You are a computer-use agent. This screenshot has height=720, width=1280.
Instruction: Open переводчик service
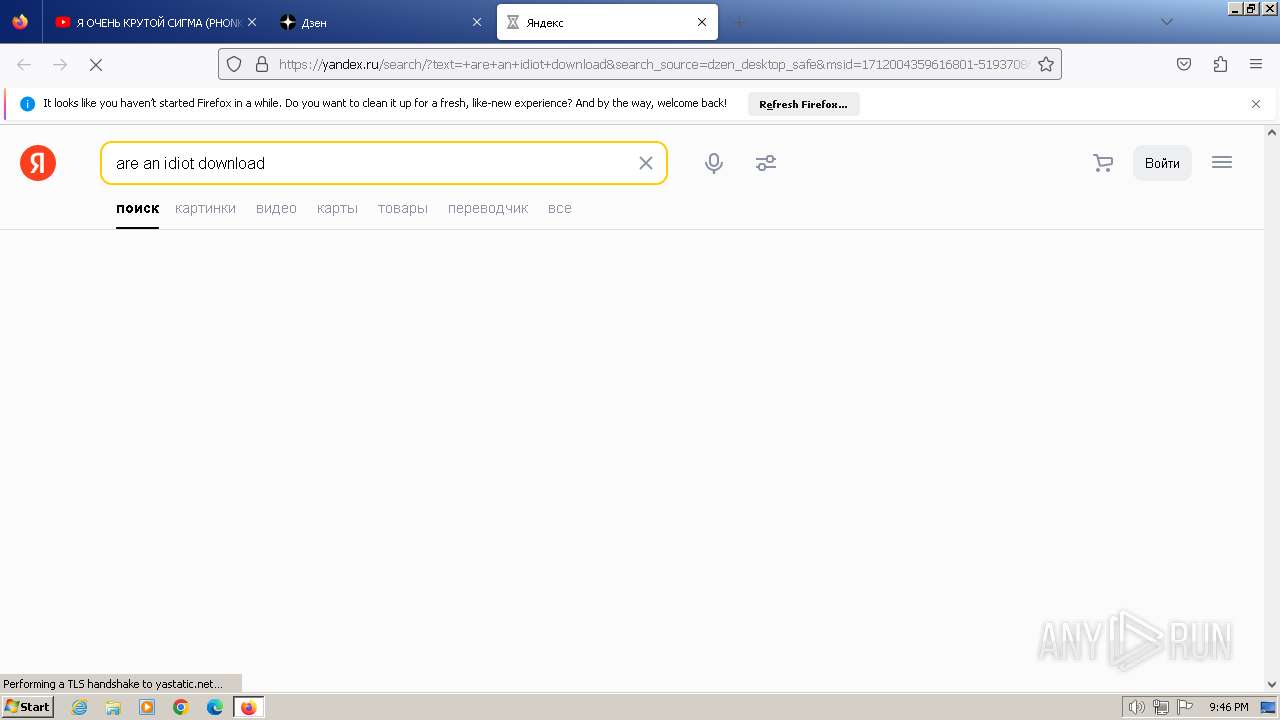click(x=488, y=208)
